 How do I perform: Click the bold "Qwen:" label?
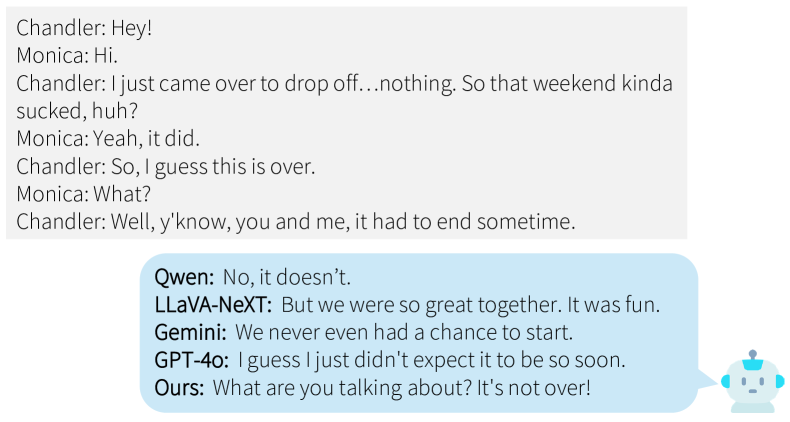coord(185,276)
